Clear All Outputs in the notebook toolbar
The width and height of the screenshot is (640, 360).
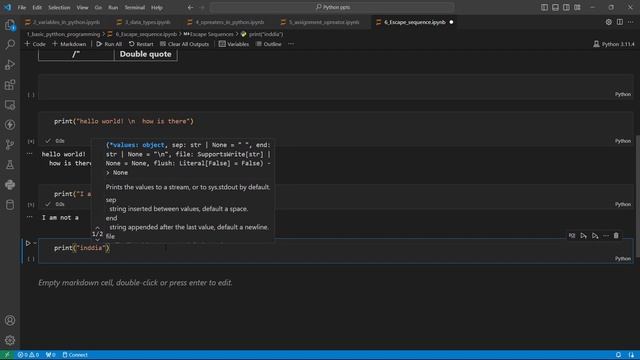pos(184,44)
